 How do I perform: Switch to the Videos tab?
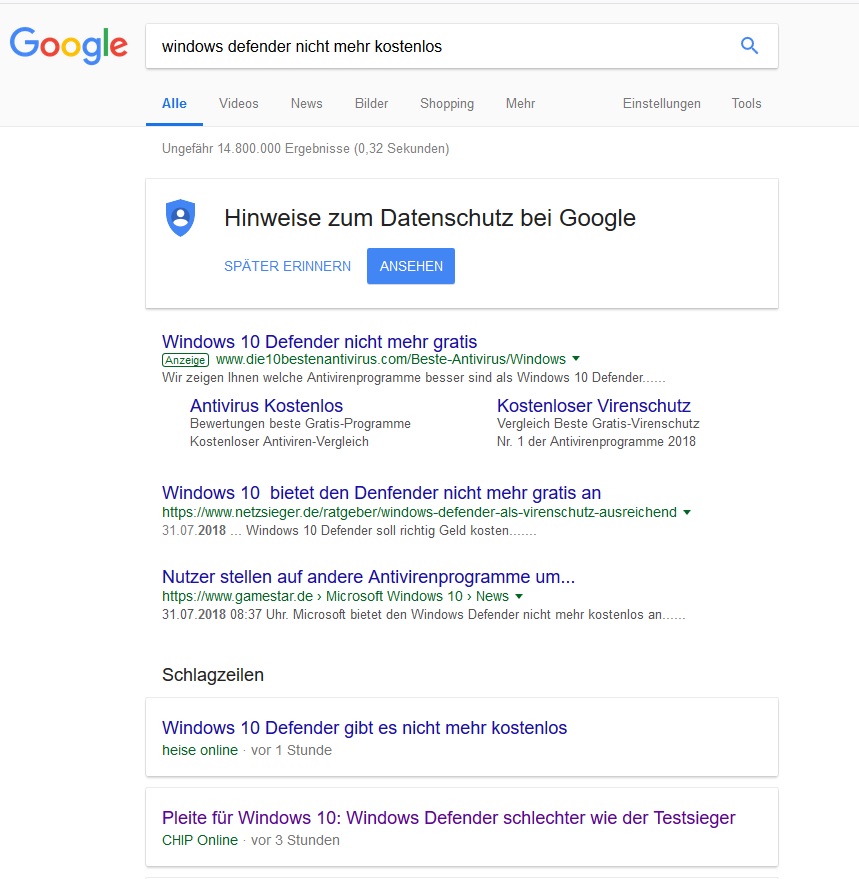coord(239,104)
